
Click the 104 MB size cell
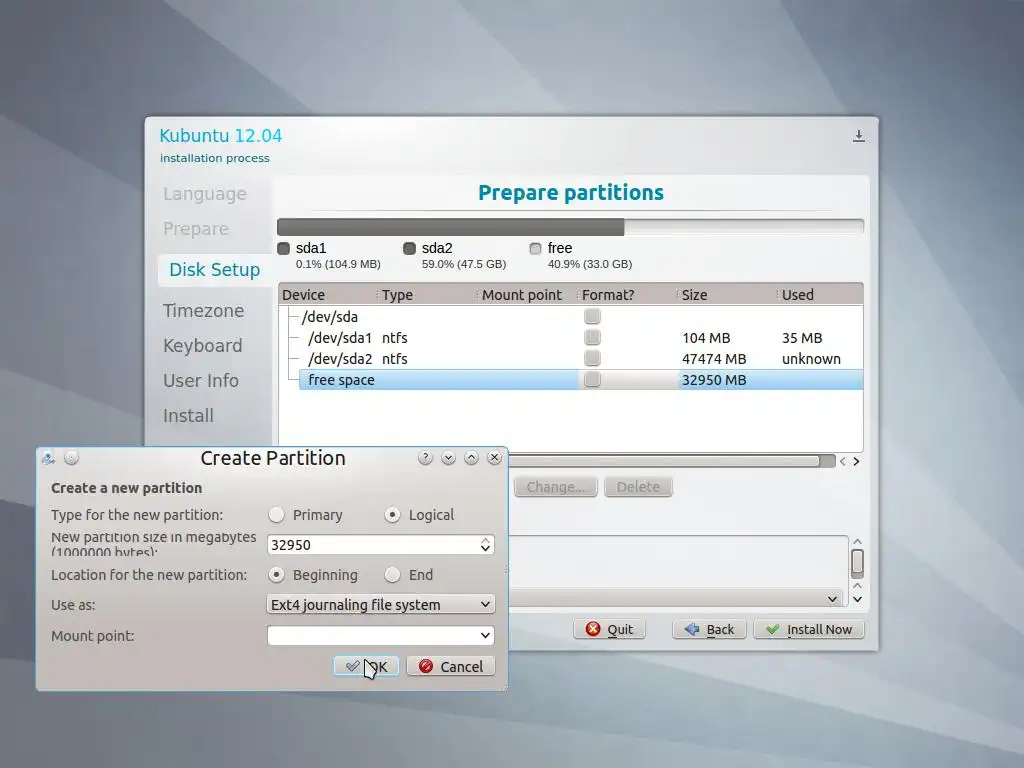pyautogui.click(x=706, y=338)
